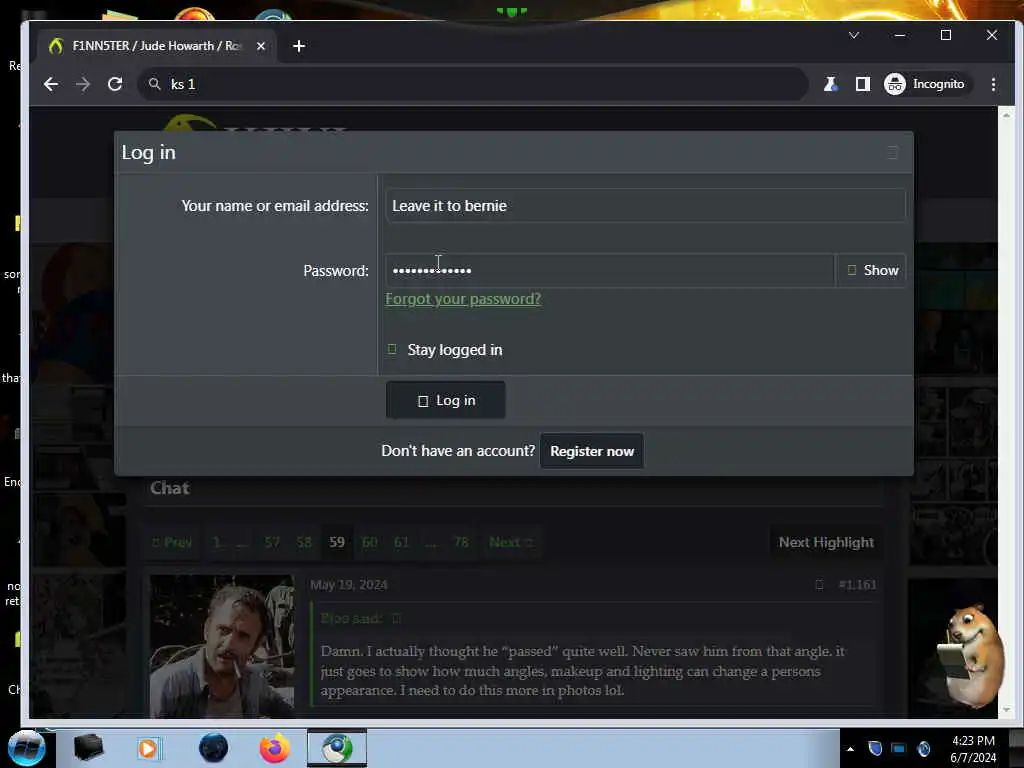Go to page 58 in pagination

(304, 543)
